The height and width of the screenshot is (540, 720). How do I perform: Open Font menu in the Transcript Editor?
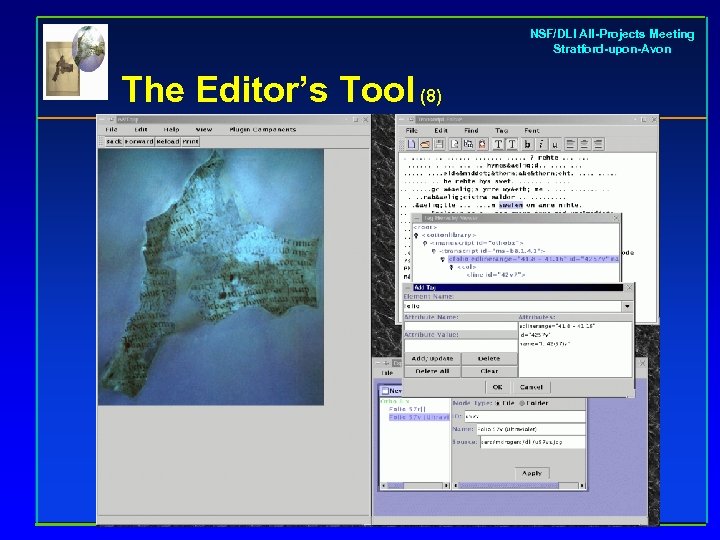tap(532, 131)
